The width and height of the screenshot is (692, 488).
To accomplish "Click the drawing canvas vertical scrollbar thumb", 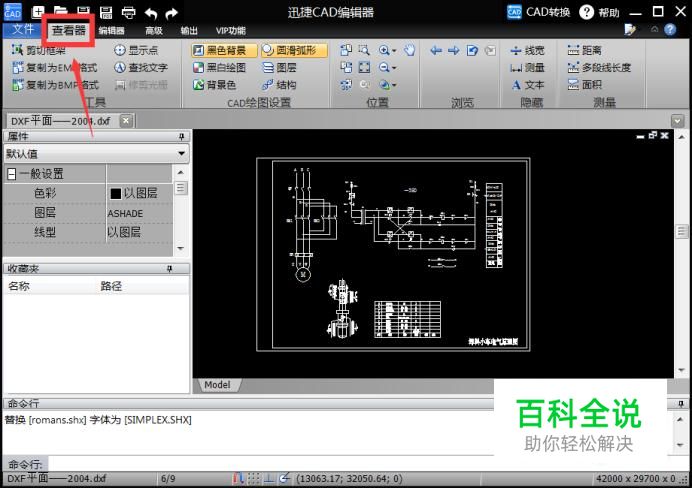I will 682,232.
